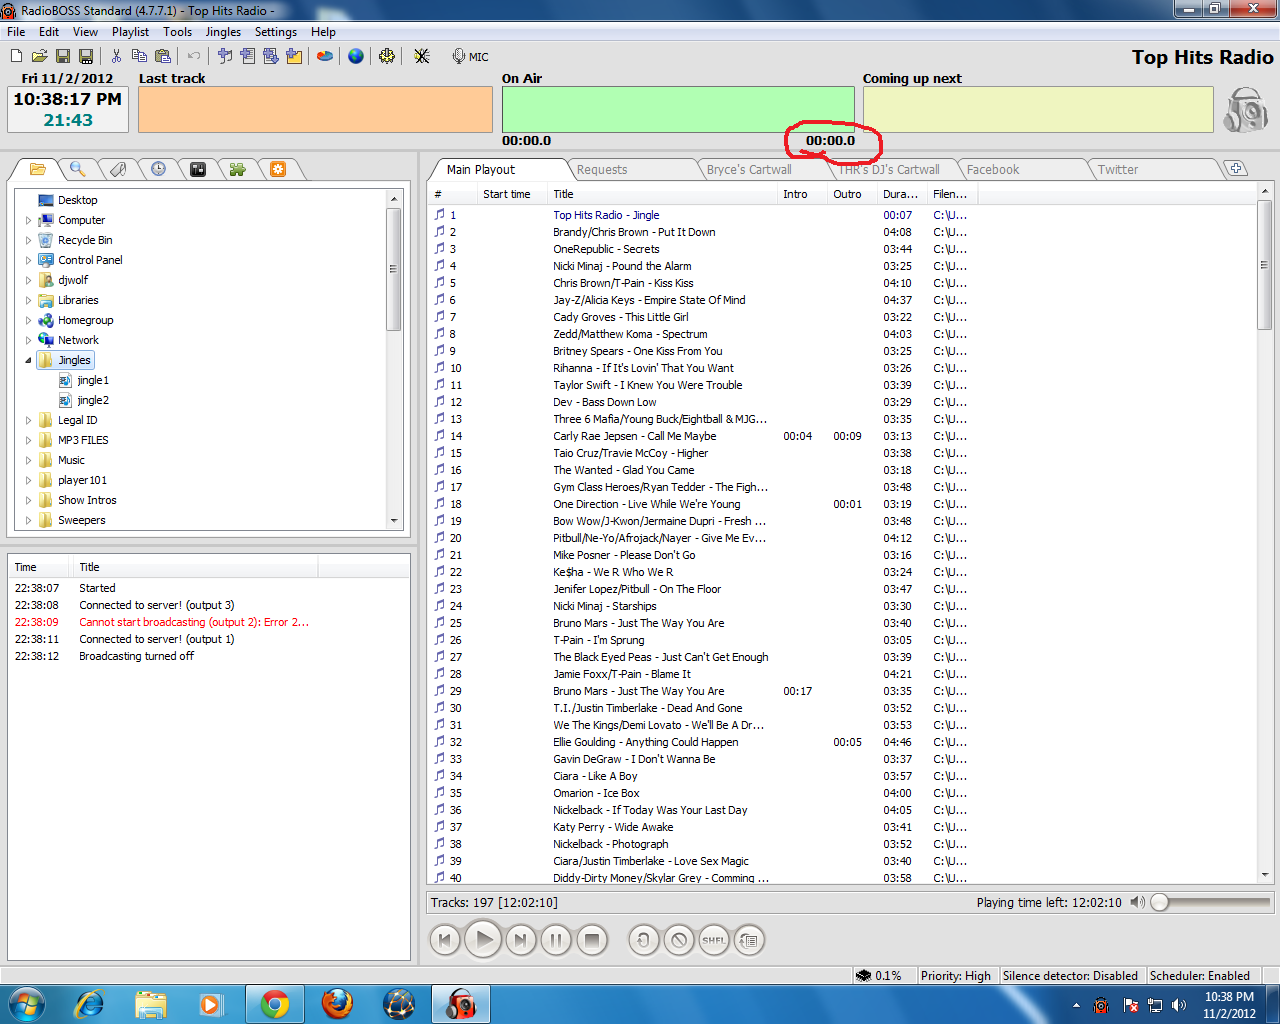
Task: Create a new playlist with the blank page icon
Action: pyautogui.click(x=16, y=57)
